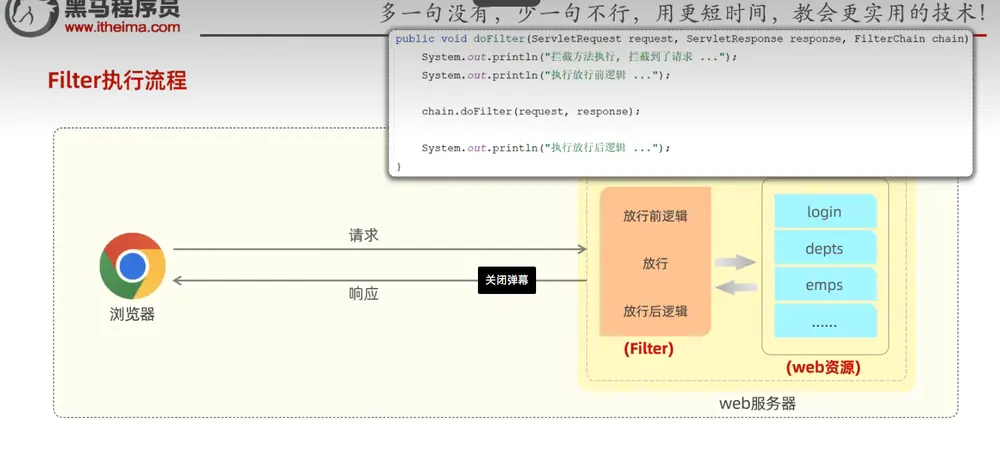The image size is (1000, 465).
Task: Click the red (web资源) caption
Action: 823,367
